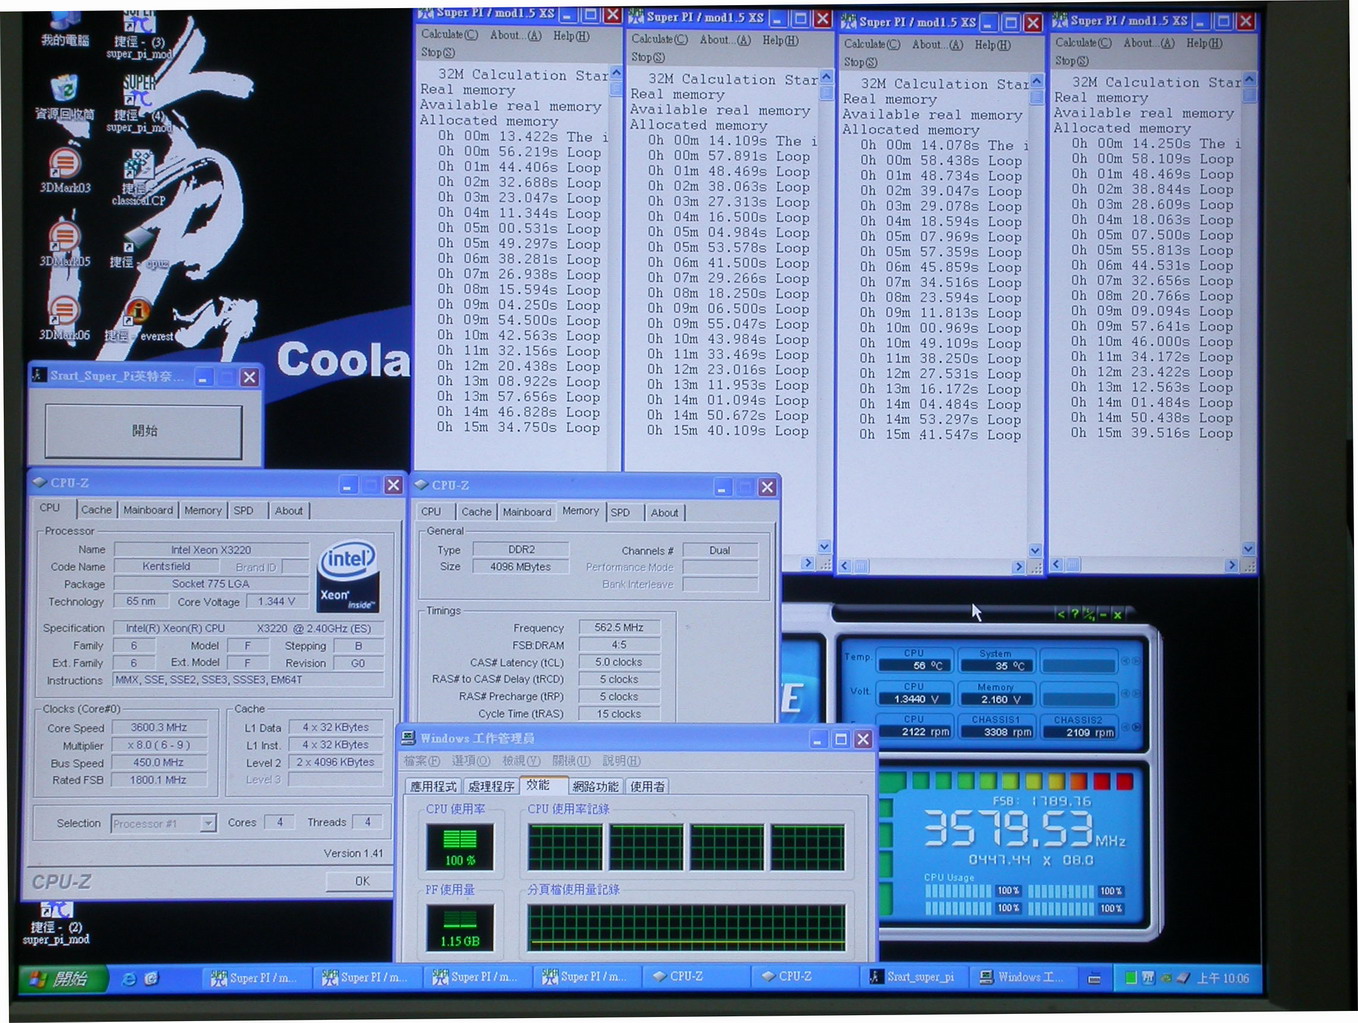Switch to 網路功能 tab in Task Manager
This screenshot has width=1358, height=1023.
pyautogui.click(x=596, y=787)
